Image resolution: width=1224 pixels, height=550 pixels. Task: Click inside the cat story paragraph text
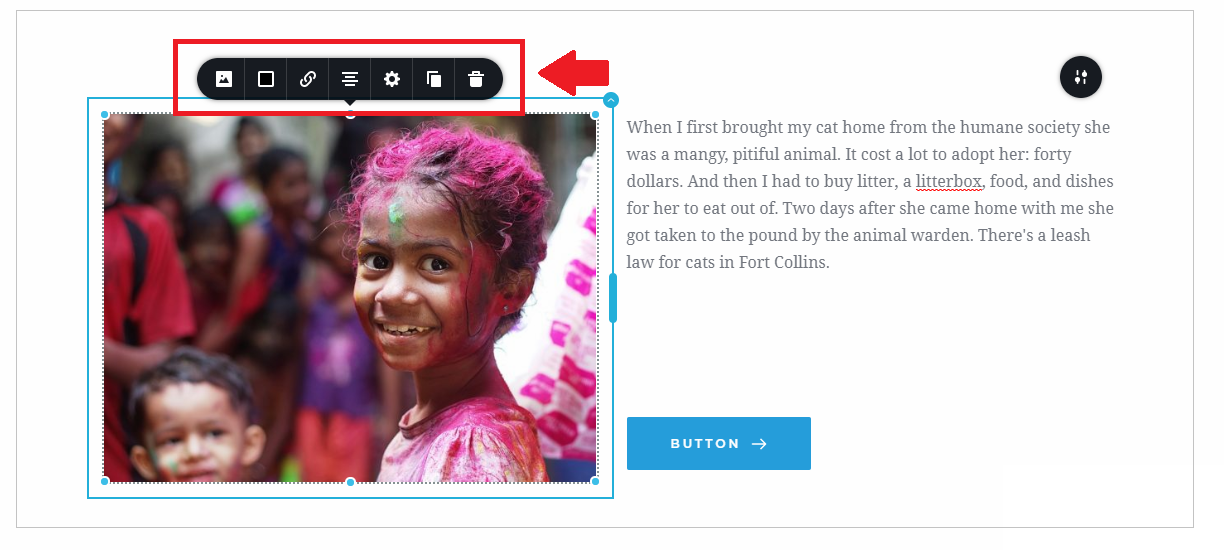tap(870, 195)
